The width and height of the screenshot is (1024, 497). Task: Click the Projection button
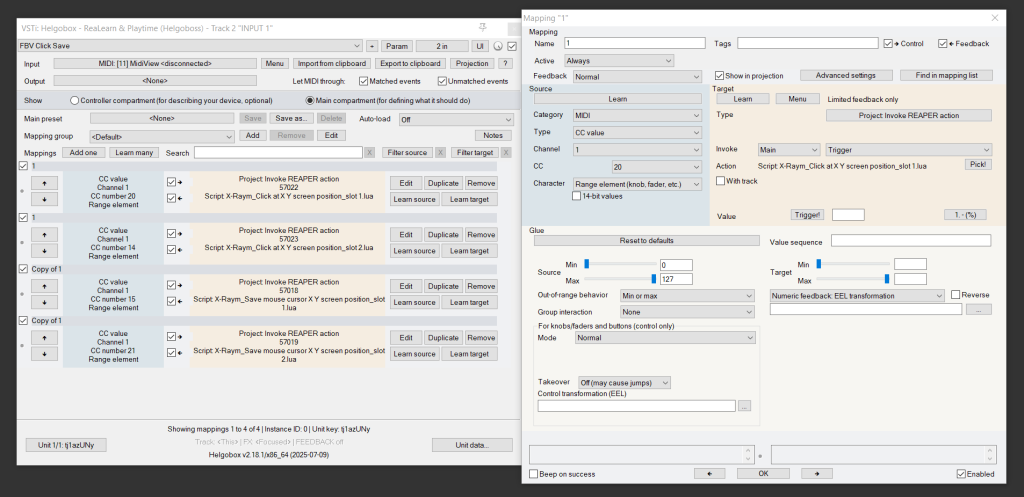(x=472, y=63)
